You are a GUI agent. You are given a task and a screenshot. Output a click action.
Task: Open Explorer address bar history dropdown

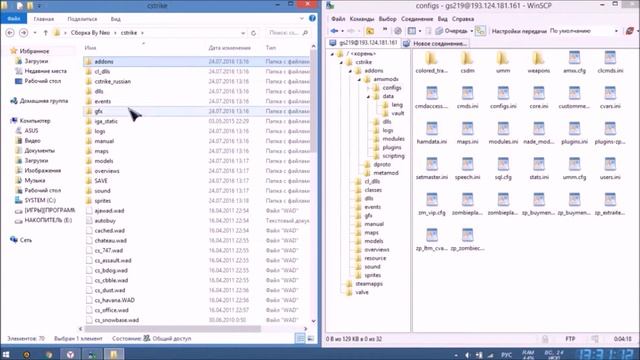click(243, 33)
